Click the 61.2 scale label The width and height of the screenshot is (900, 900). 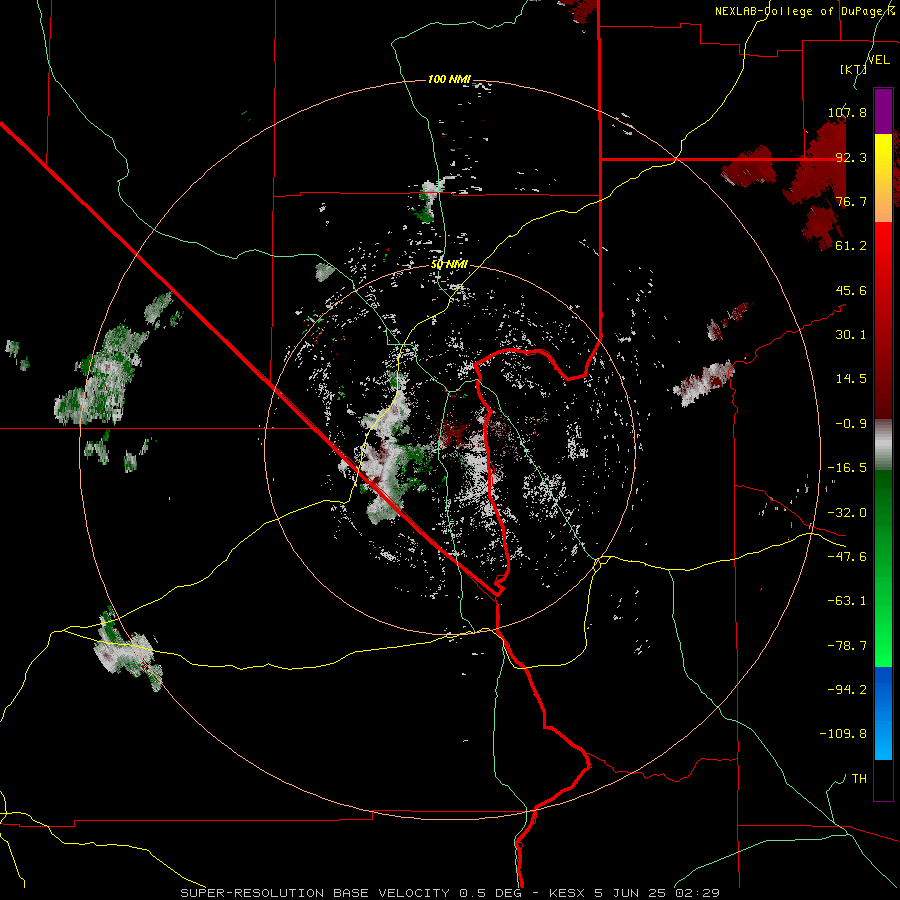851,246
